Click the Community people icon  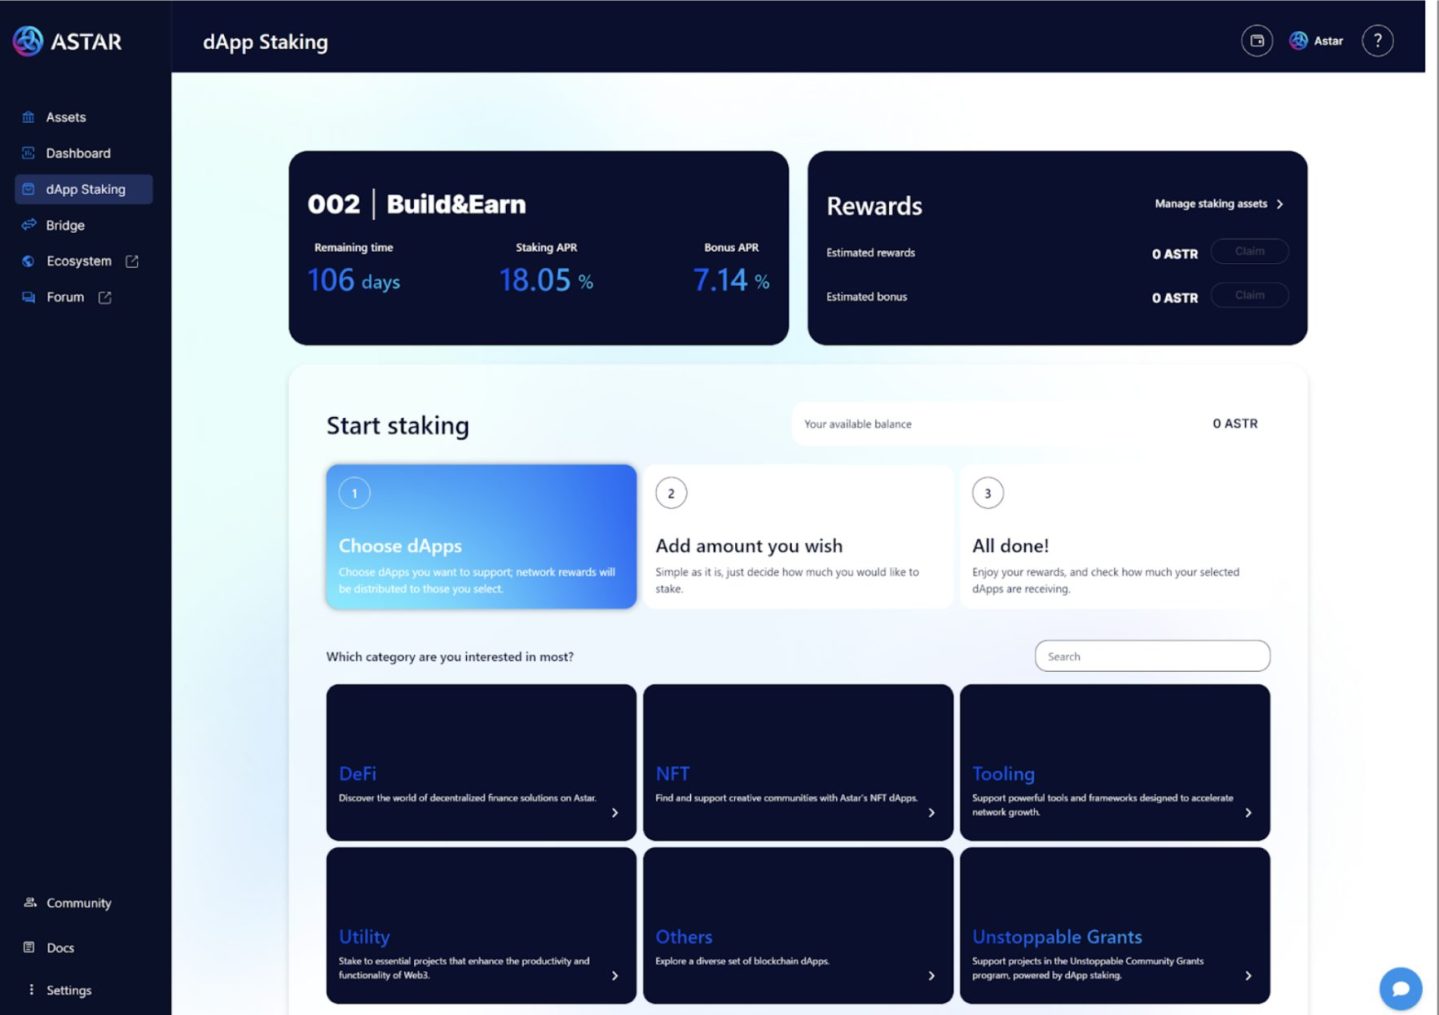(30, 902)
